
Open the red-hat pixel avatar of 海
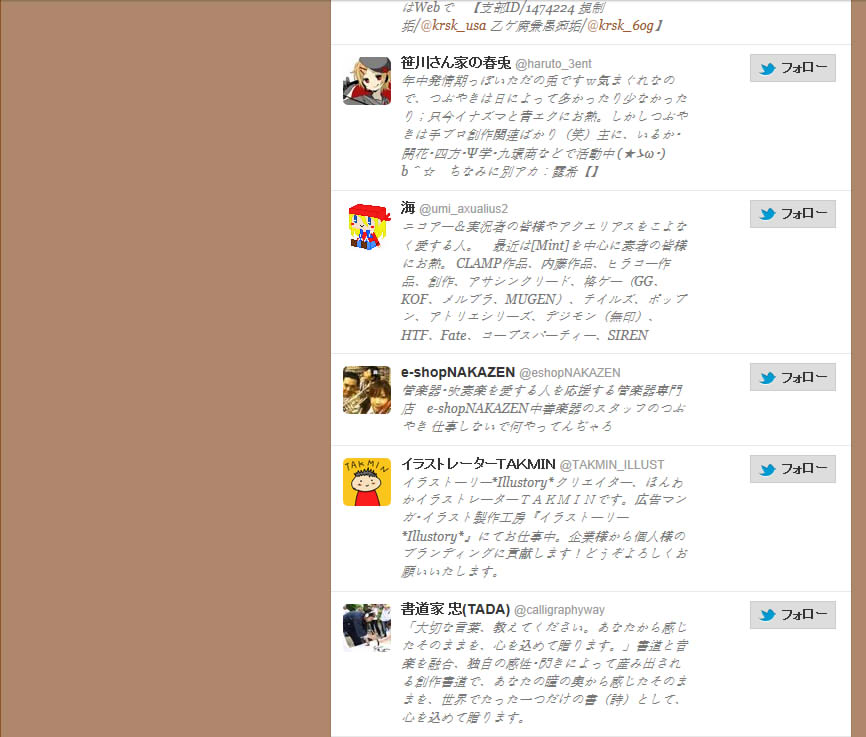click(367, 227)
